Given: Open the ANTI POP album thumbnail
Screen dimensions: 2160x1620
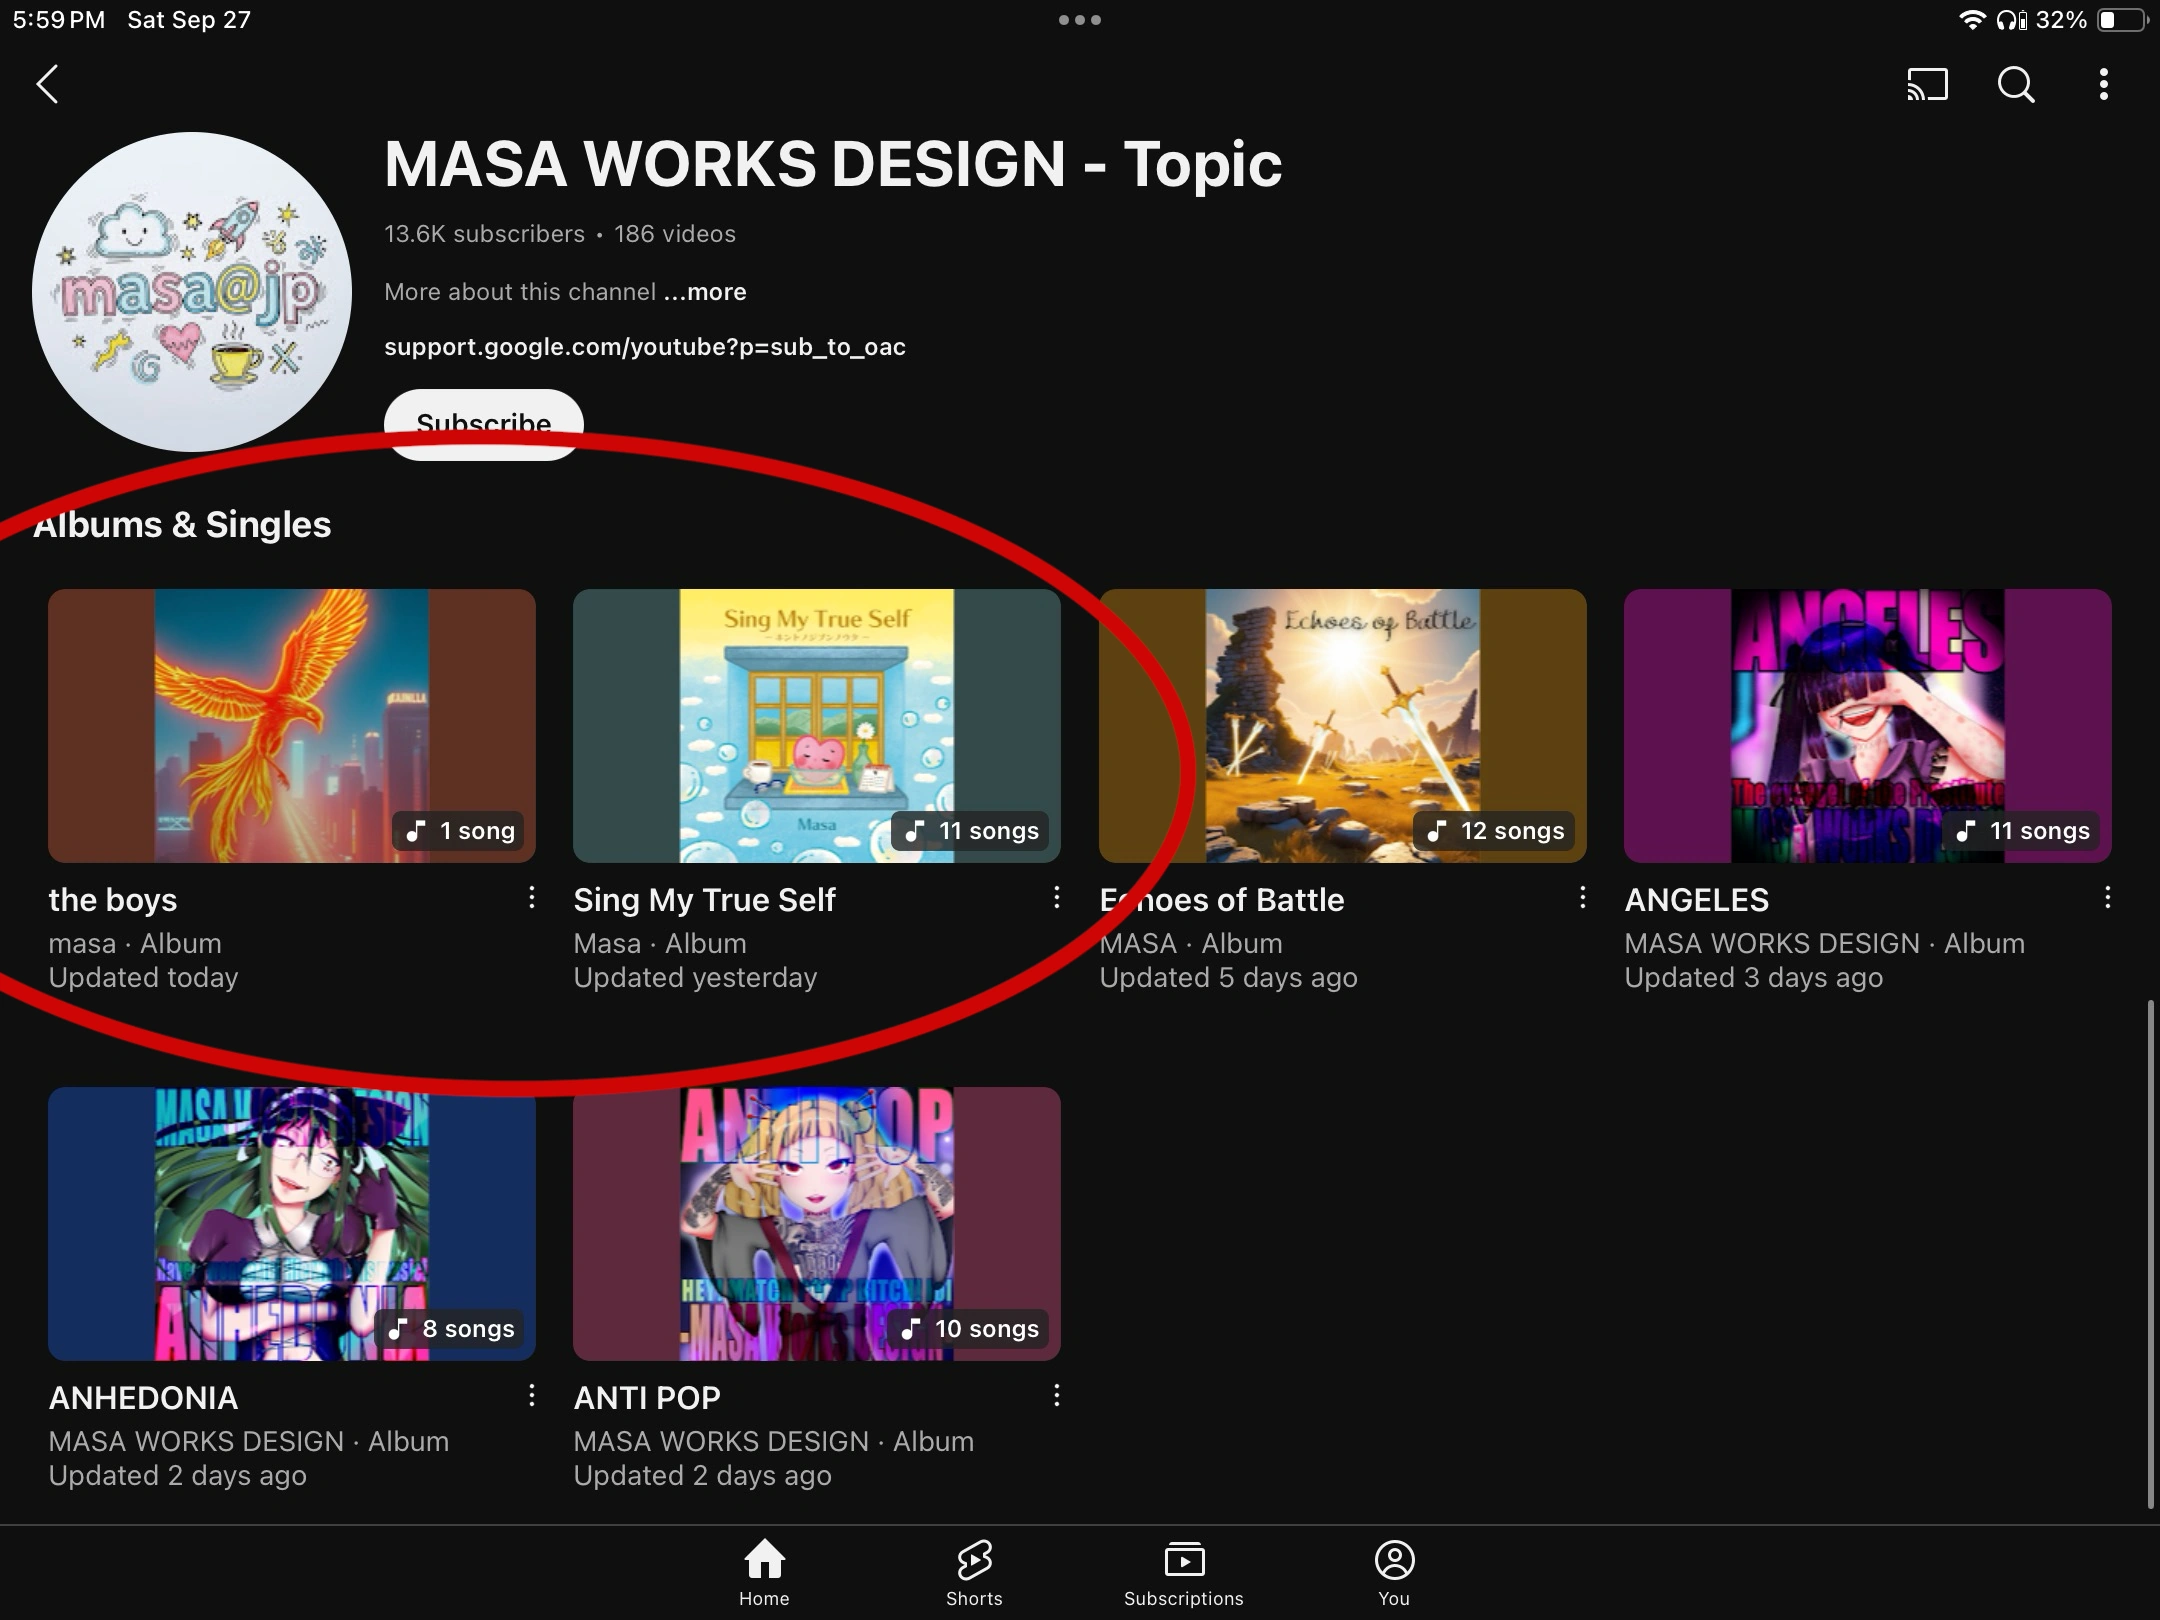Looking at the screenshot, I should (x=816, y=1223).
